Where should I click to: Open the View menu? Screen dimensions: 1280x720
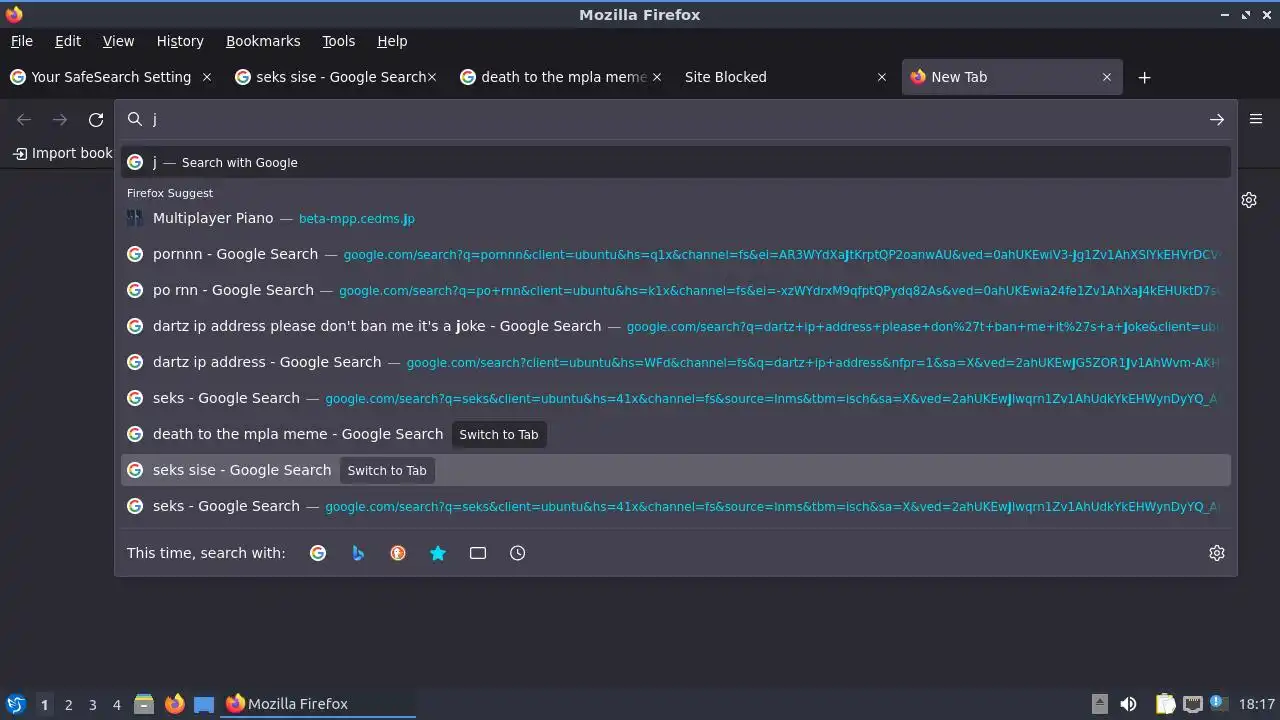point(118,41)
